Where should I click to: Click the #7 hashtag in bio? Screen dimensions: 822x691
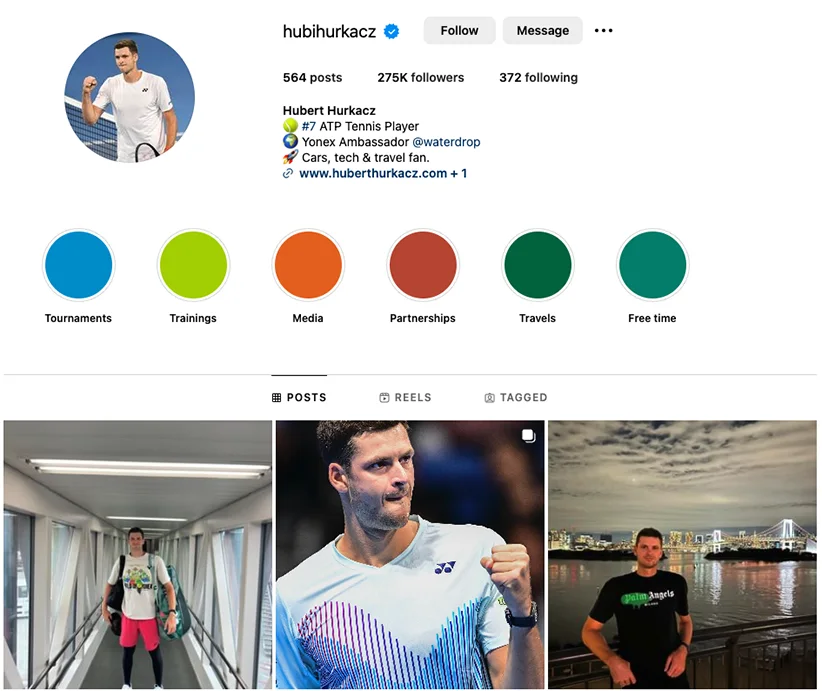(x=309, y=126)
